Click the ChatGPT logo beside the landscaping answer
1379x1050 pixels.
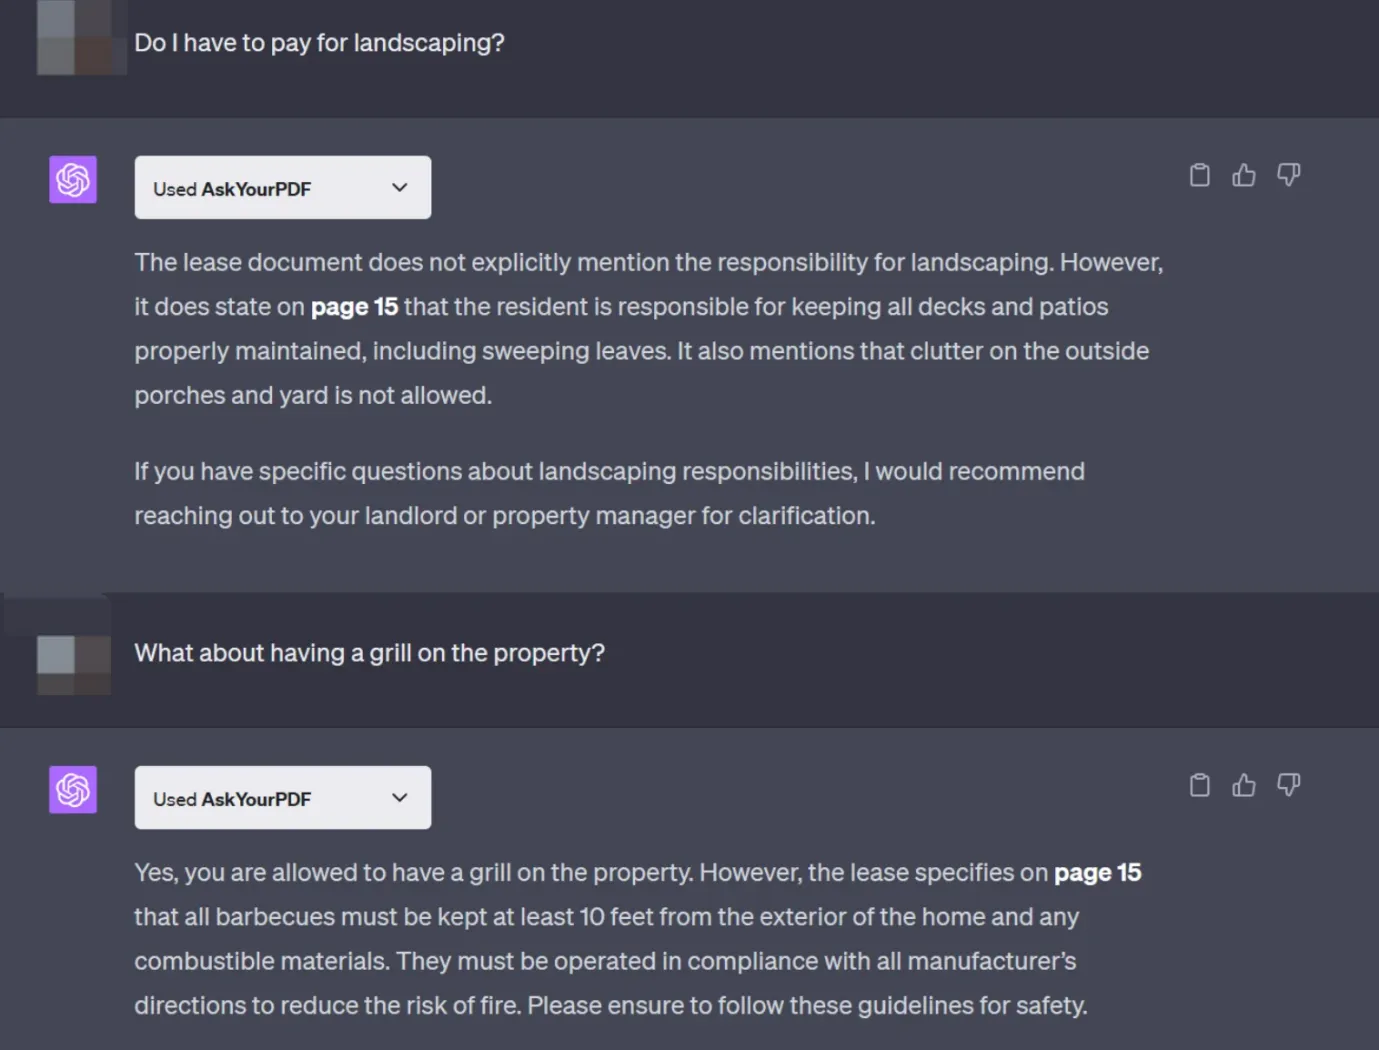(x=73, y=180)
